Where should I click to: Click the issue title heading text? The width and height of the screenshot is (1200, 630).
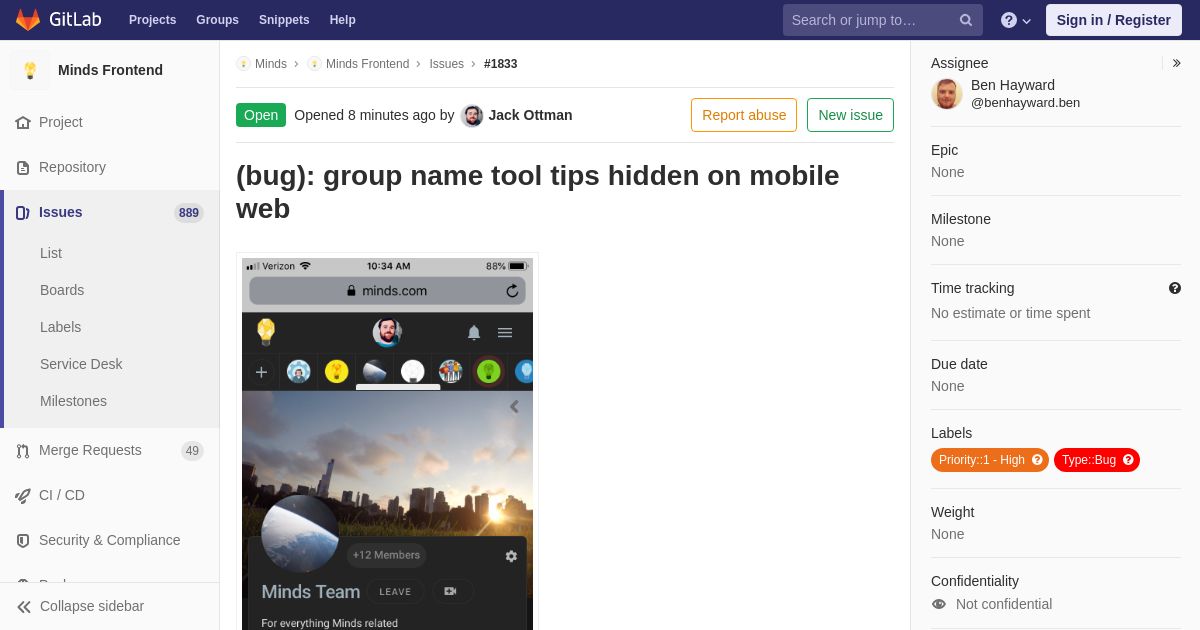click(538, 192)
